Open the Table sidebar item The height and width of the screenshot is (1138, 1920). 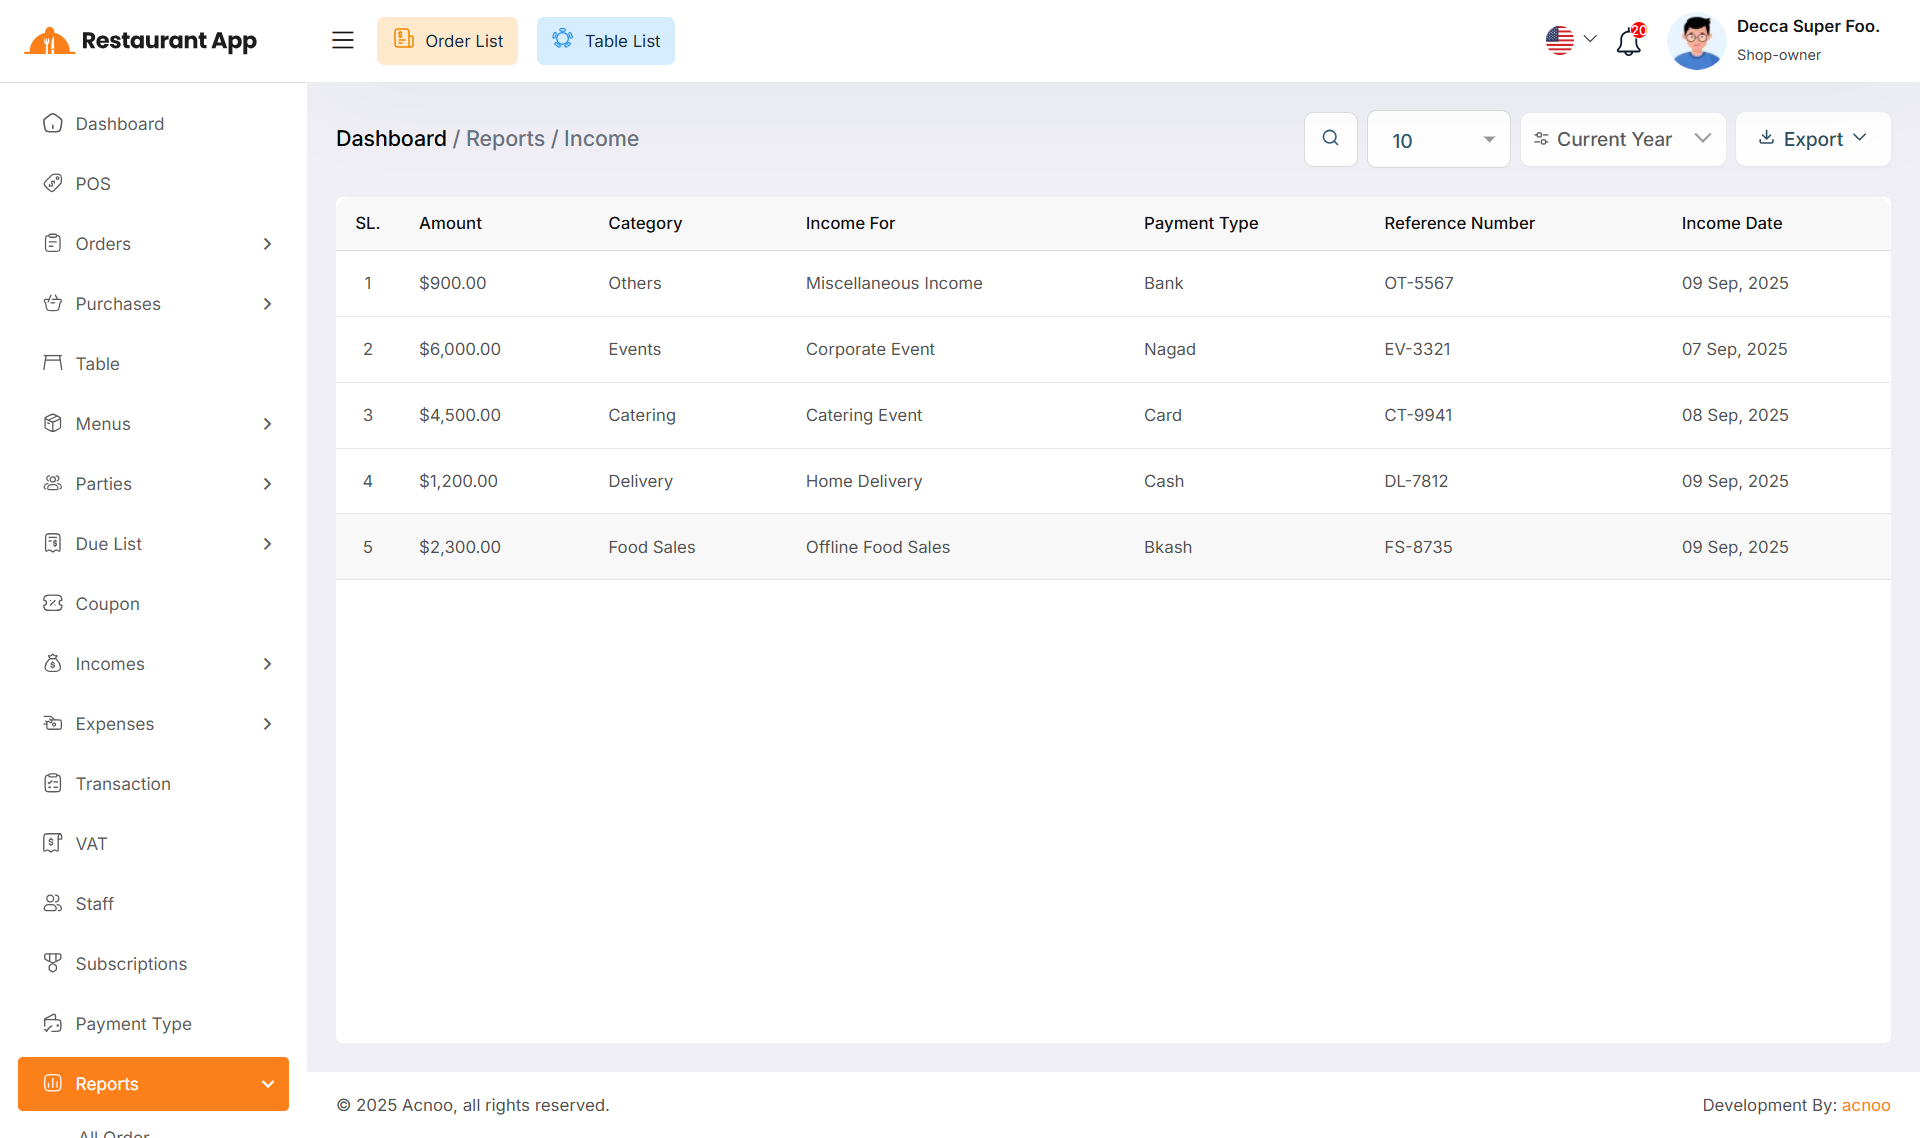[97, 364]
